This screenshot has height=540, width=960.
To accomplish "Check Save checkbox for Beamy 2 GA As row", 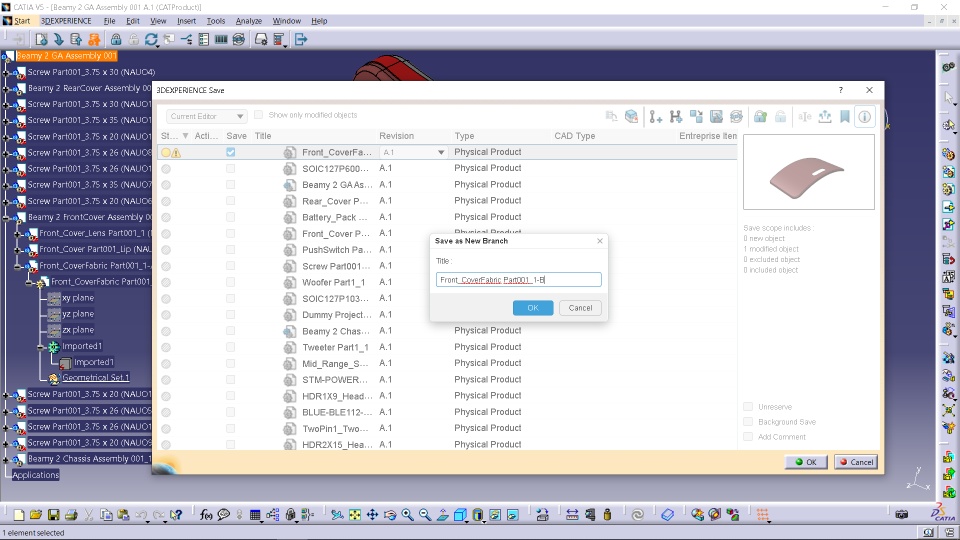I will click(x=230, y=185).
